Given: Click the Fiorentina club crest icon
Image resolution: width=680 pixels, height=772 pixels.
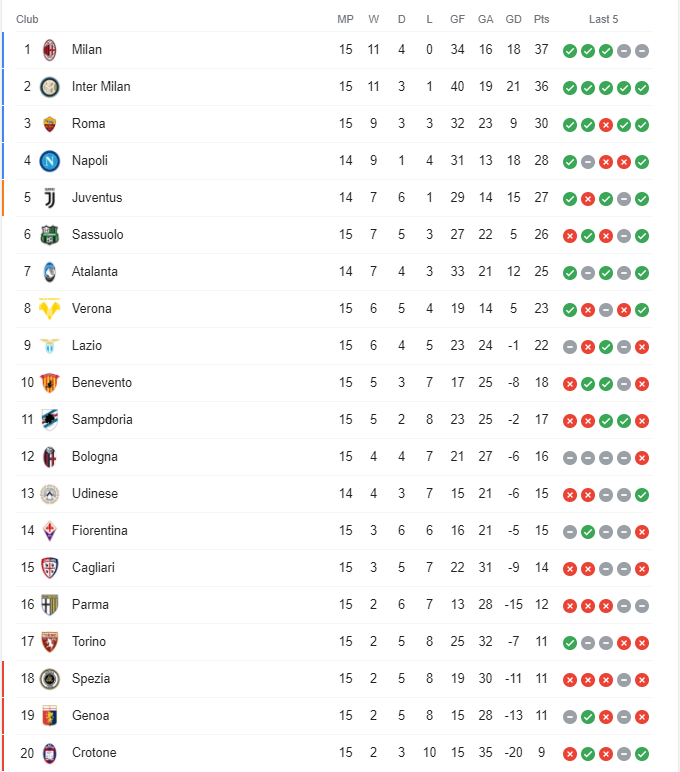Looking at the screenshot, I should point(50,531).
